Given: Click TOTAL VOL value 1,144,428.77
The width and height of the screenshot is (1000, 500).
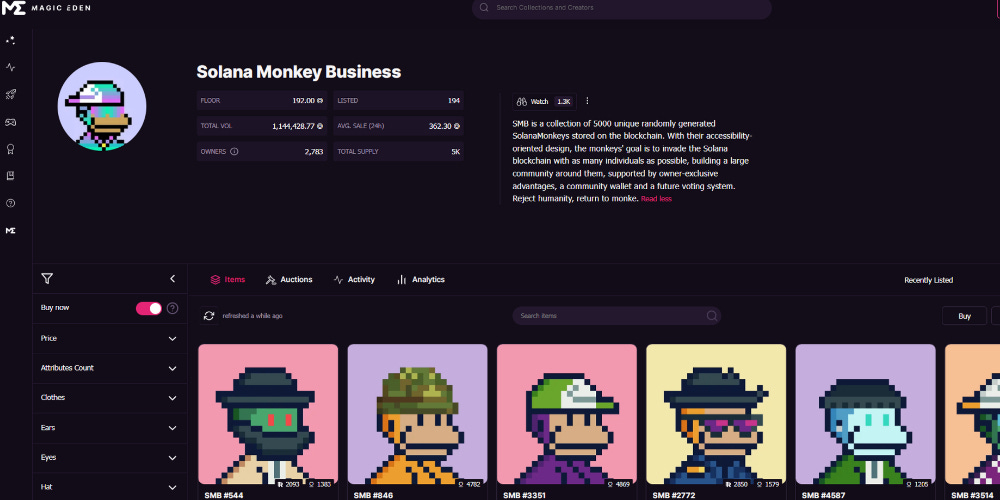Looking at the screenshot, I should click(x=297, y=126).
